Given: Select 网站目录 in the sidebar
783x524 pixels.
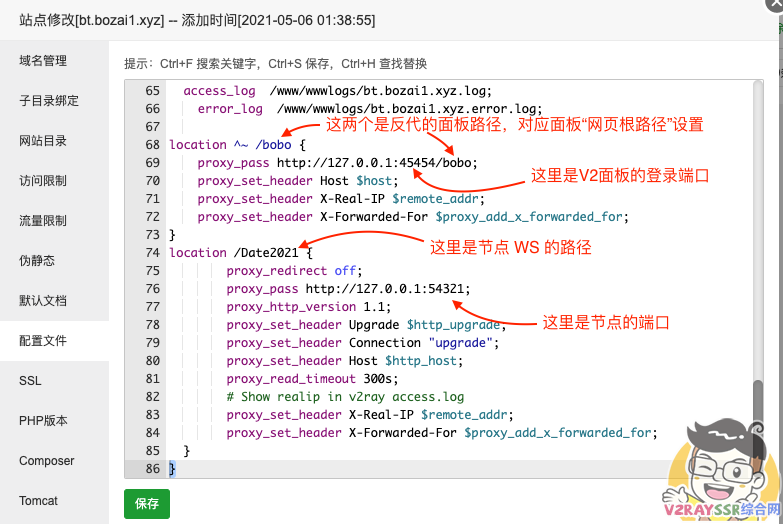Looking at the screenshot, I should (43, 141).
